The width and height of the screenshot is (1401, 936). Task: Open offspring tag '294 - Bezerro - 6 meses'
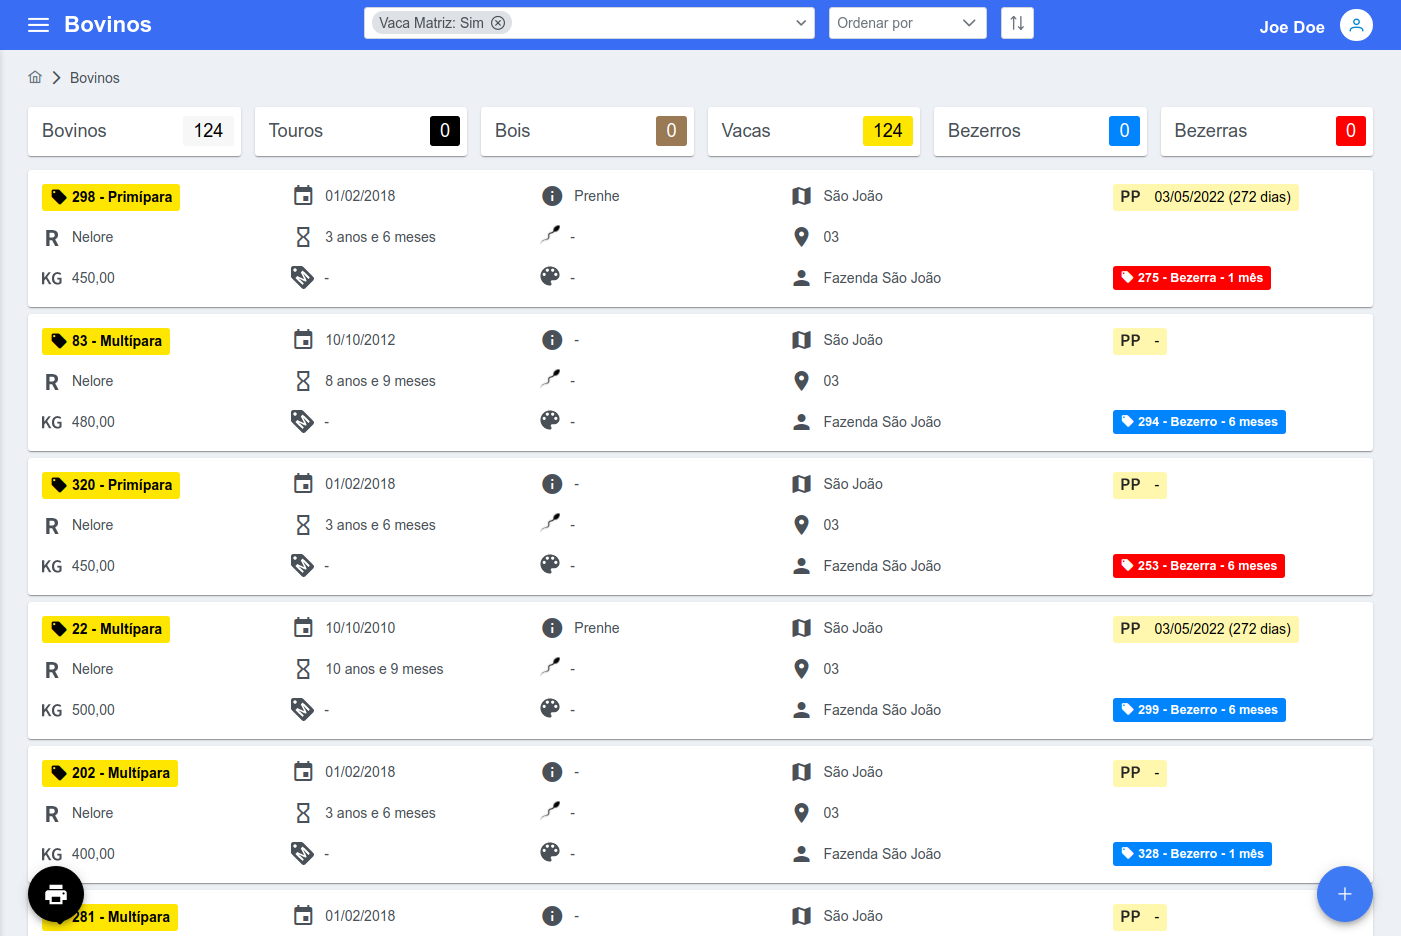(1199, 422)
